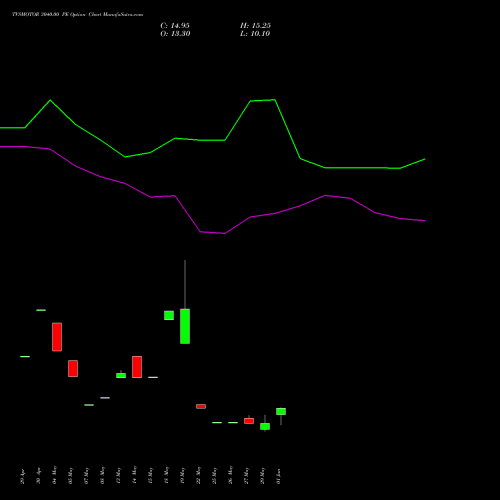Click the large red candle on 04 May
This screenshot has height=500, width=500.
tap(57, 337)
